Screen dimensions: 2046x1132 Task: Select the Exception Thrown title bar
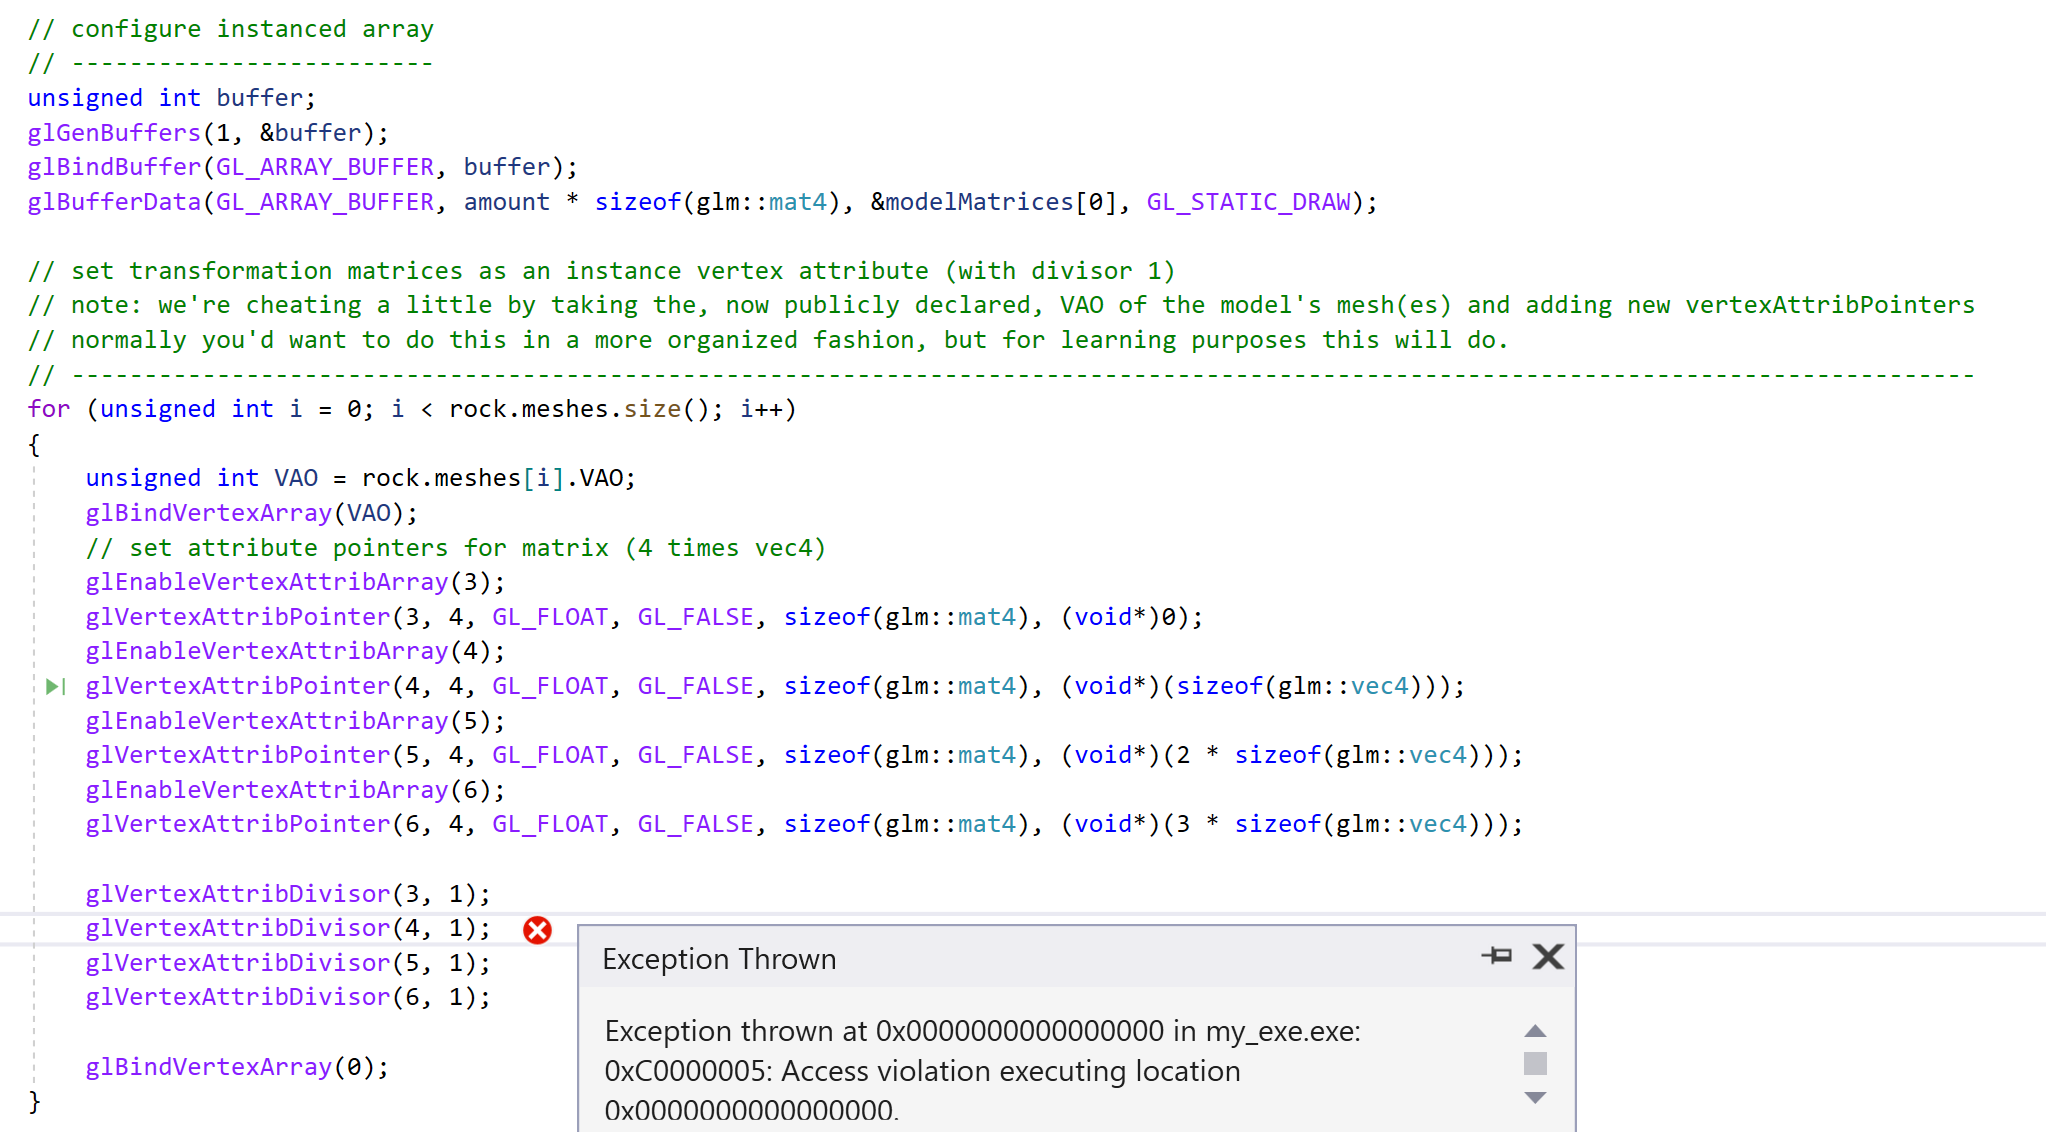[718, 959]
